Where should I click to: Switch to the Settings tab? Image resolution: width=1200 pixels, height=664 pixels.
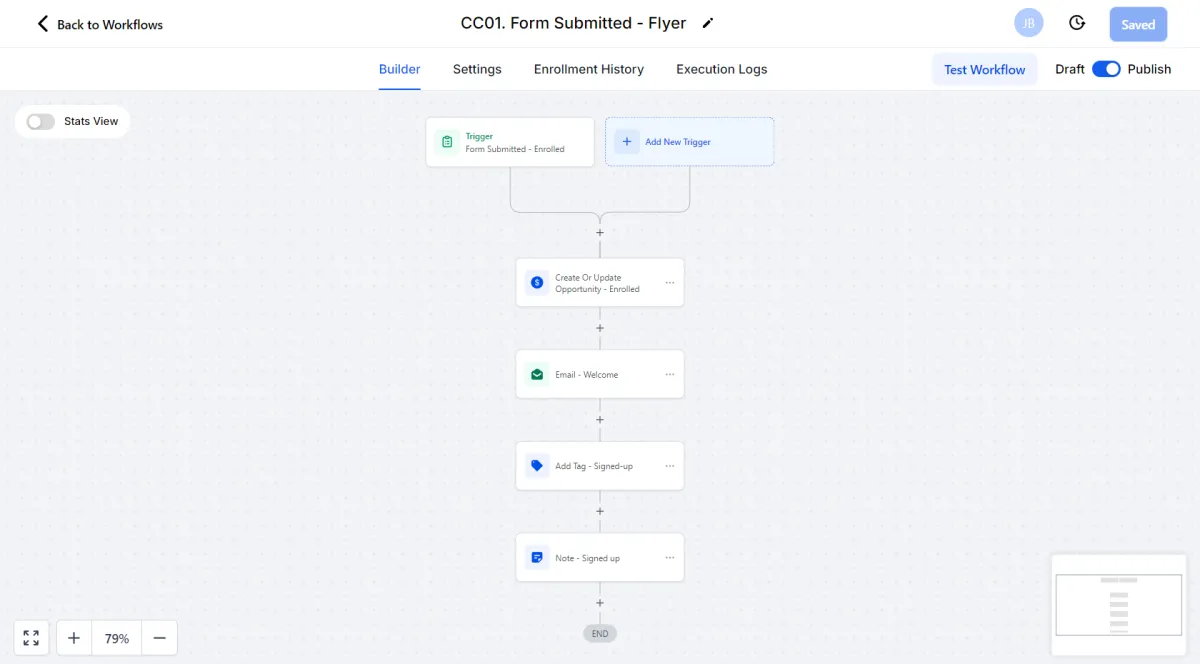tap(477, 69)
